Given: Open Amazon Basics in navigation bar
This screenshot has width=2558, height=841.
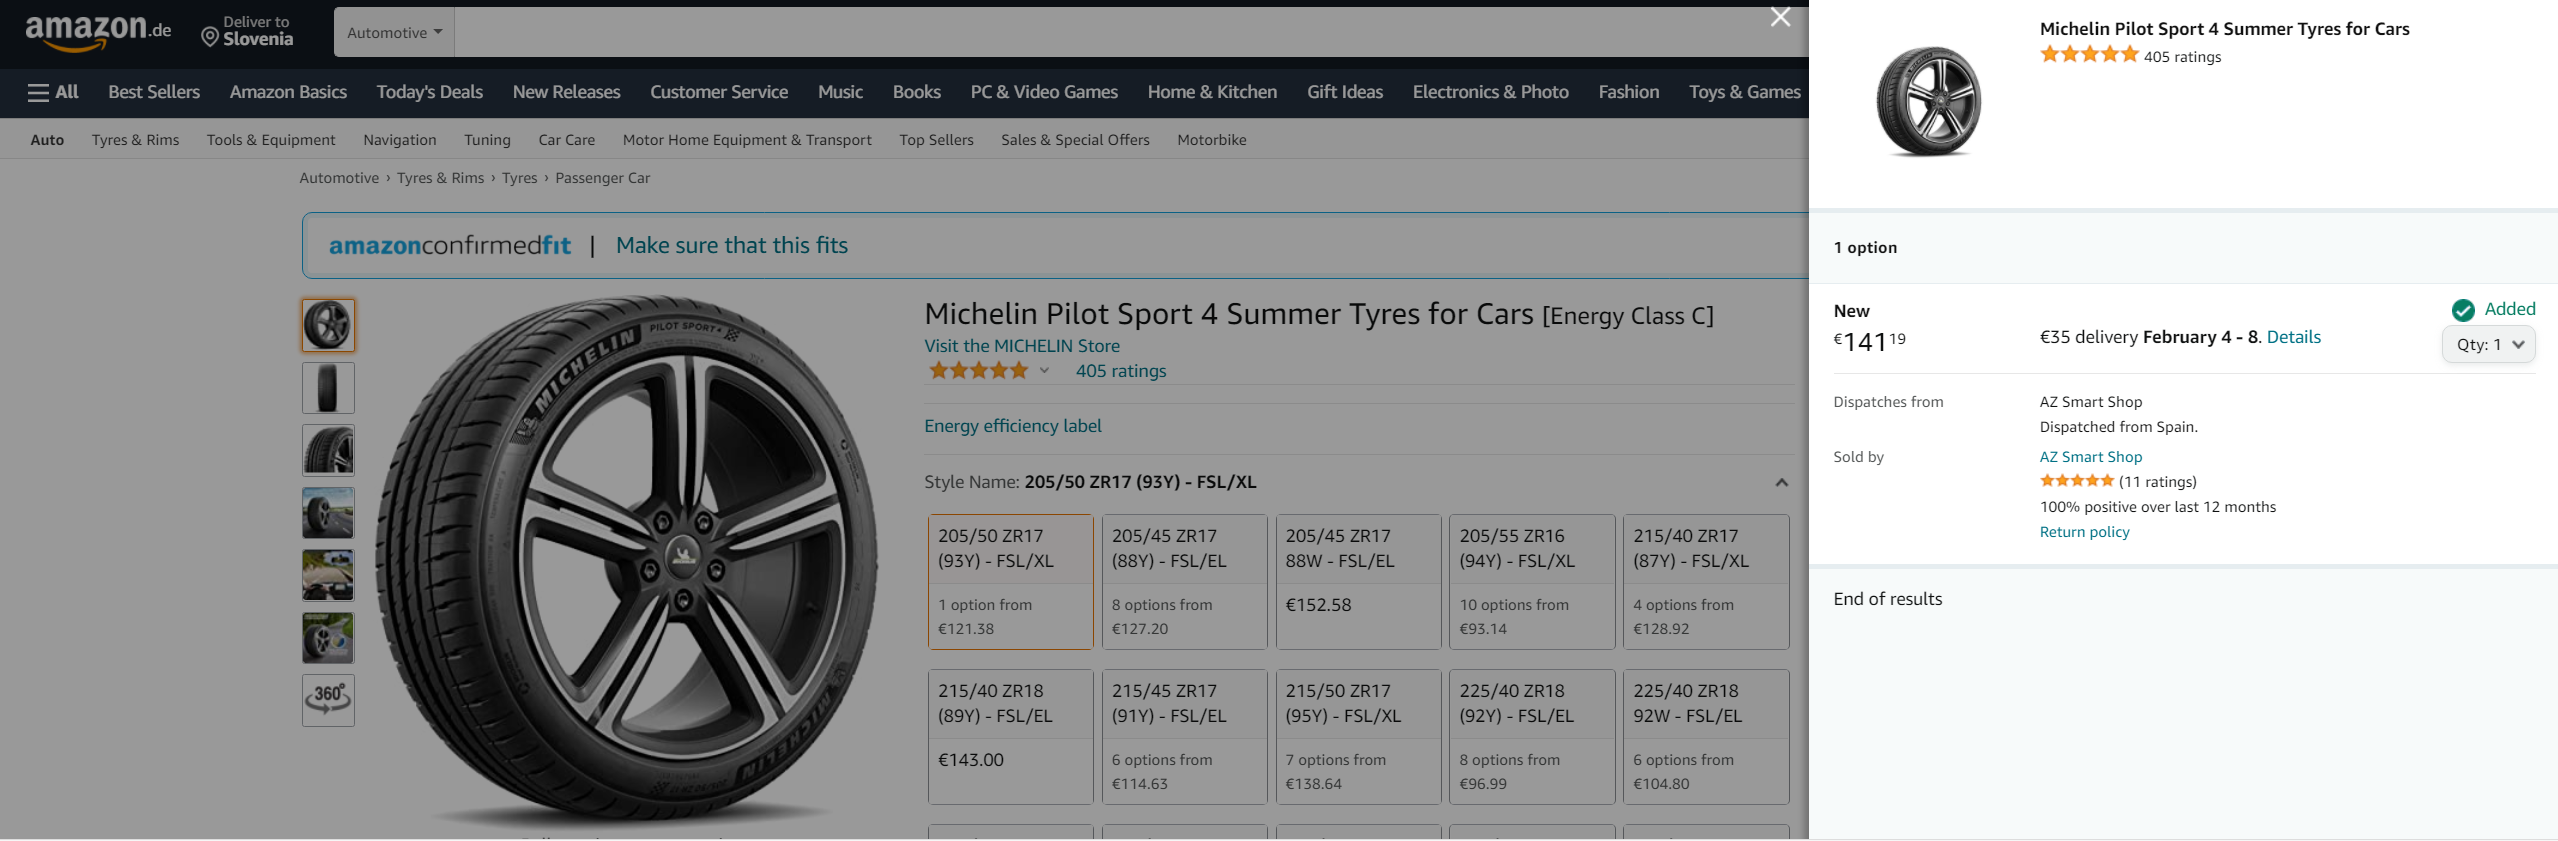Looking at the screenshot, I should pos(288,92).
